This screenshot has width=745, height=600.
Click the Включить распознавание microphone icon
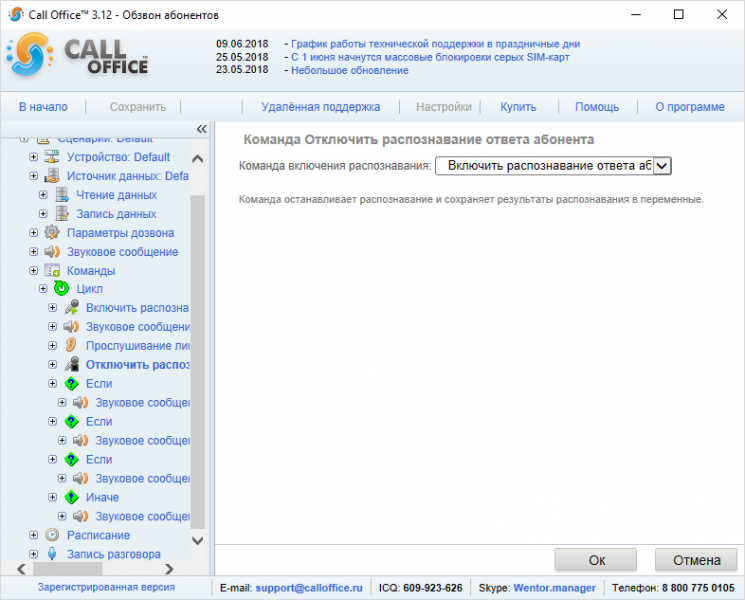71,307
